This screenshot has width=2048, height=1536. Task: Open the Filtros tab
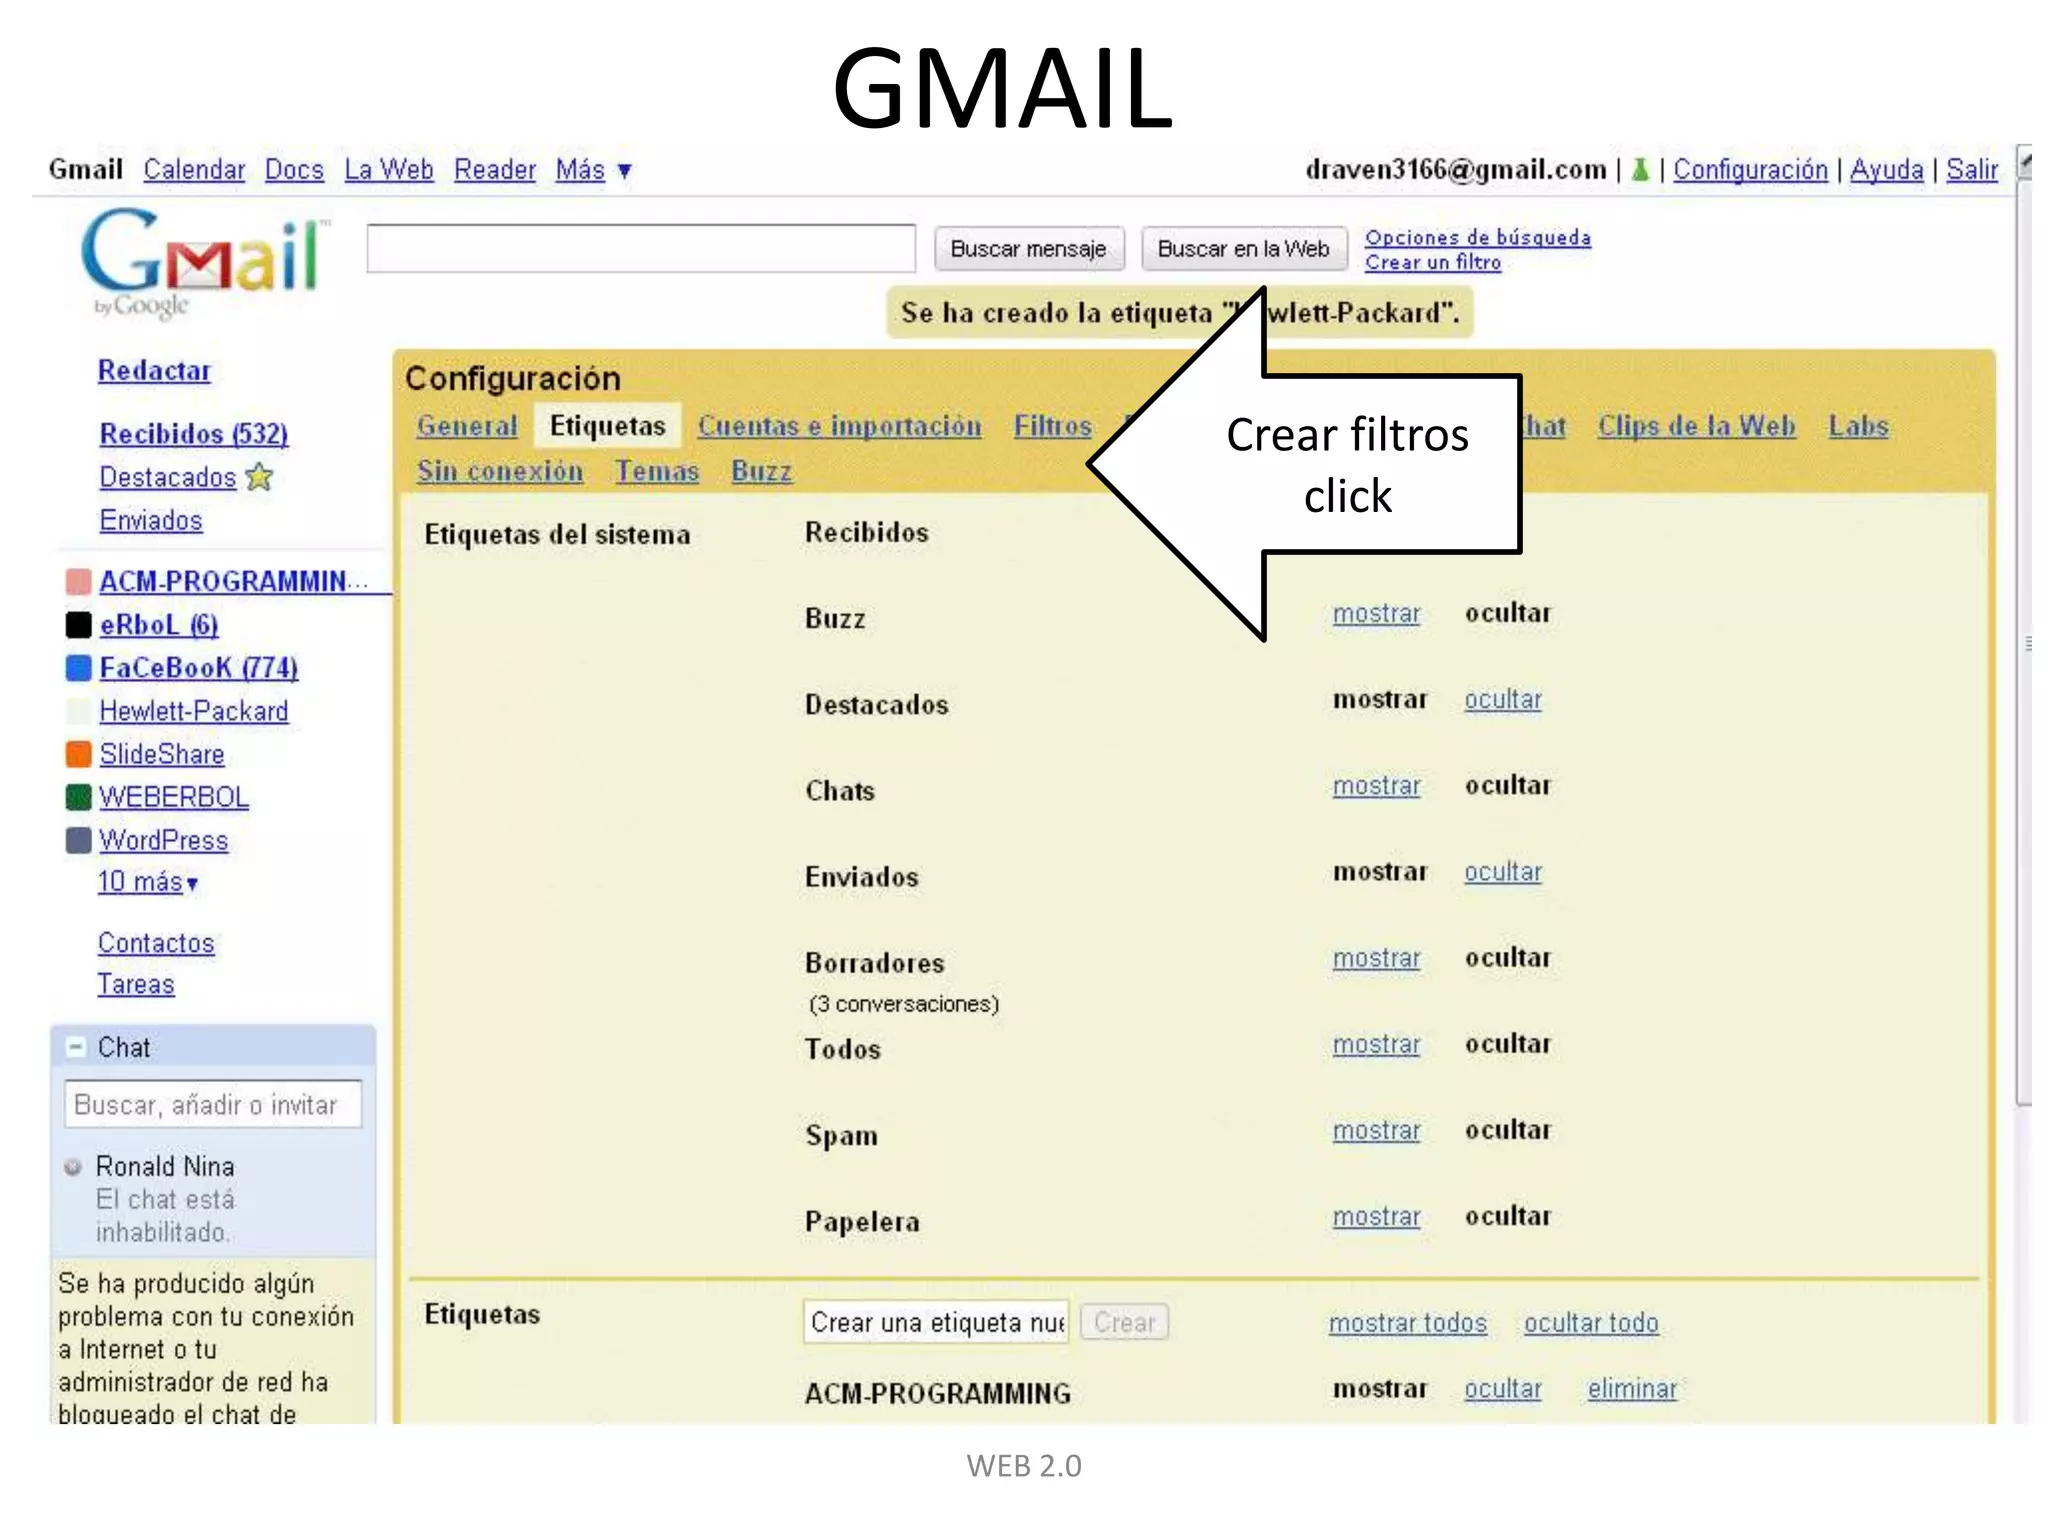(1052, 426)
